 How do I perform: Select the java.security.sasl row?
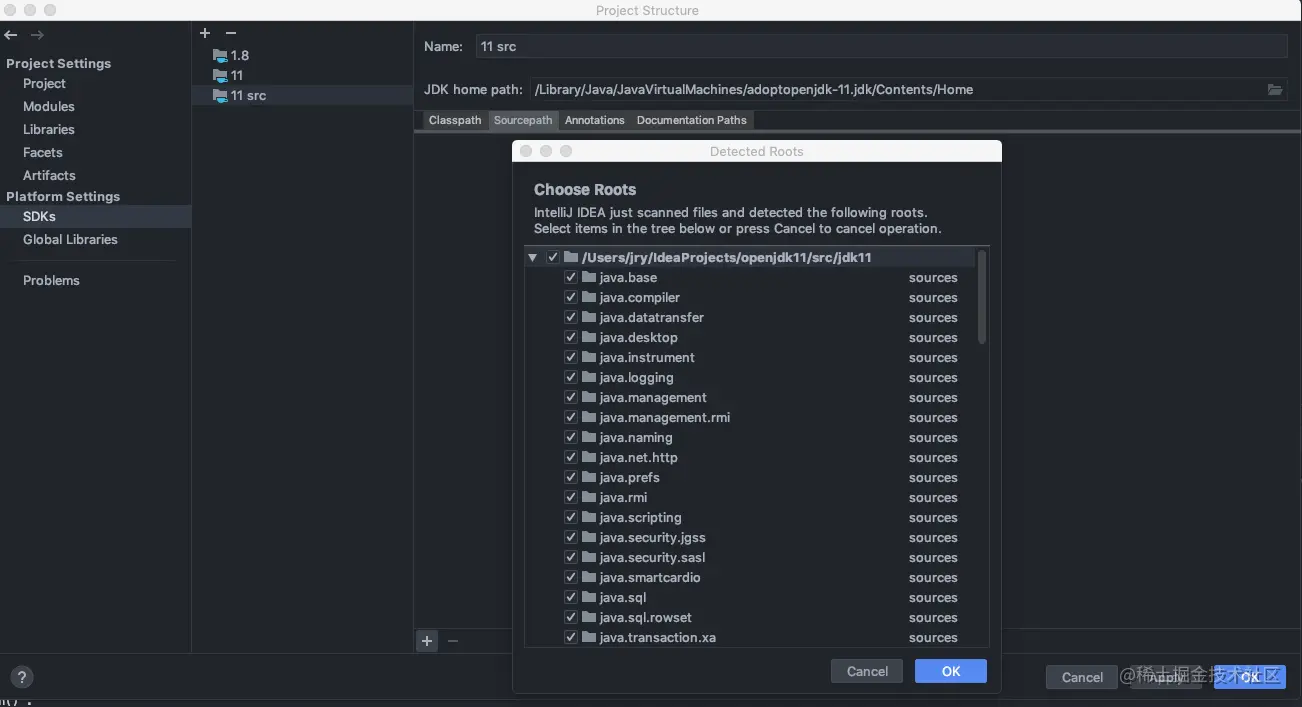(x=750, y=557)
